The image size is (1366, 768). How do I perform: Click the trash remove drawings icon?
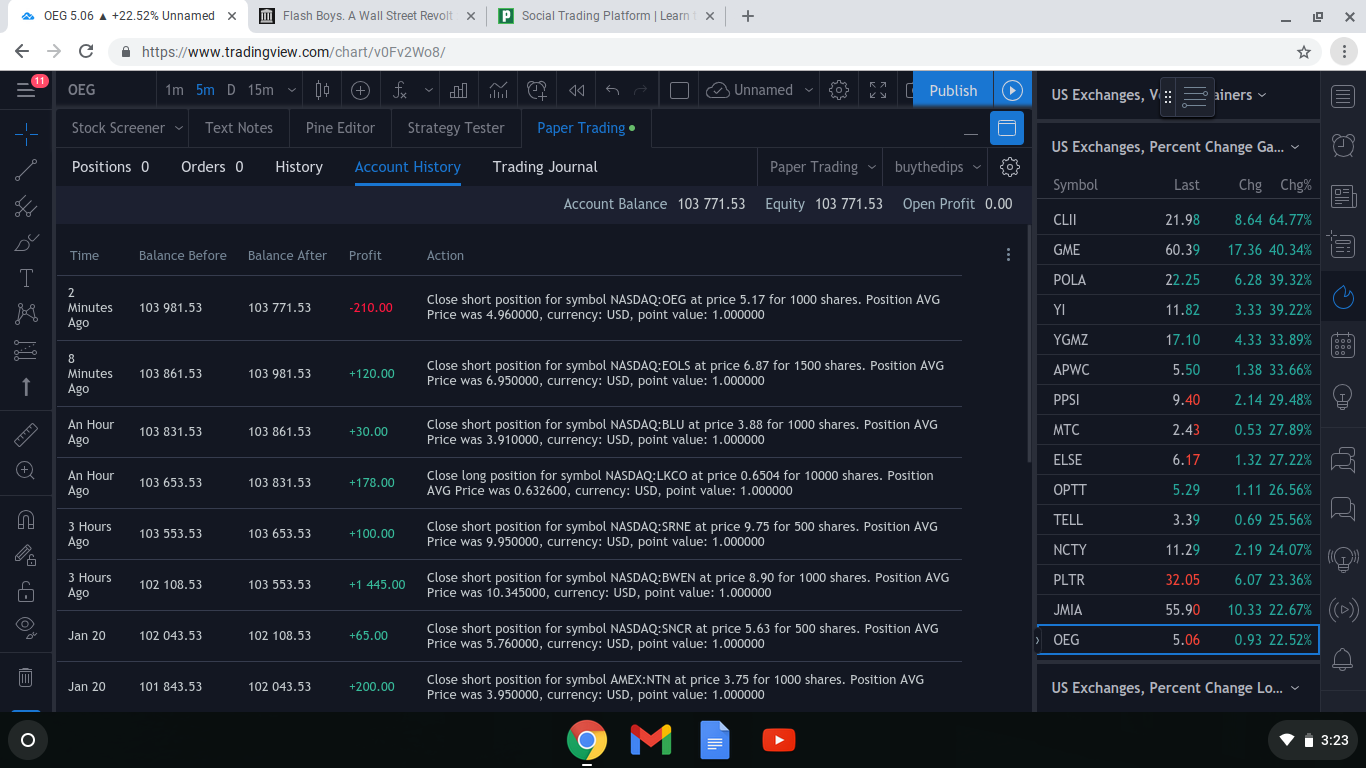pyautogui.click(x=26, y=677)
